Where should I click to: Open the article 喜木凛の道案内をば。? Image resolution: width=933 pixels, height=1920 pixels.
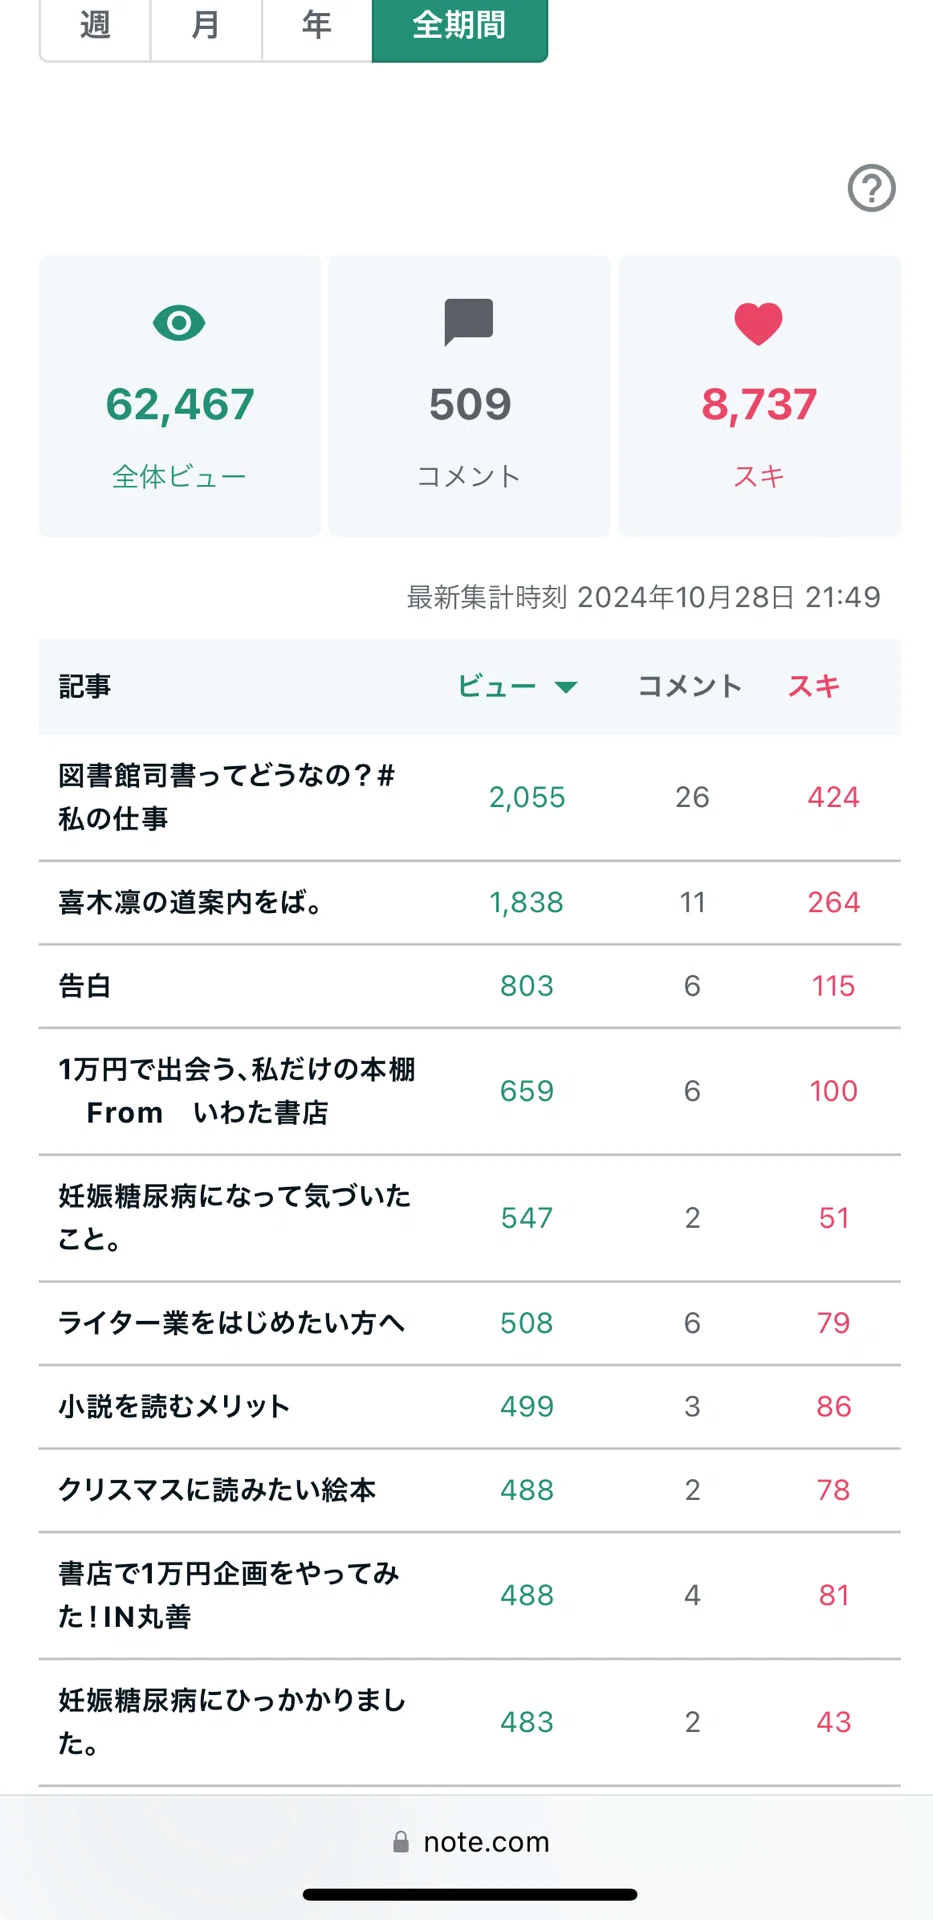[x=191, y=902]
